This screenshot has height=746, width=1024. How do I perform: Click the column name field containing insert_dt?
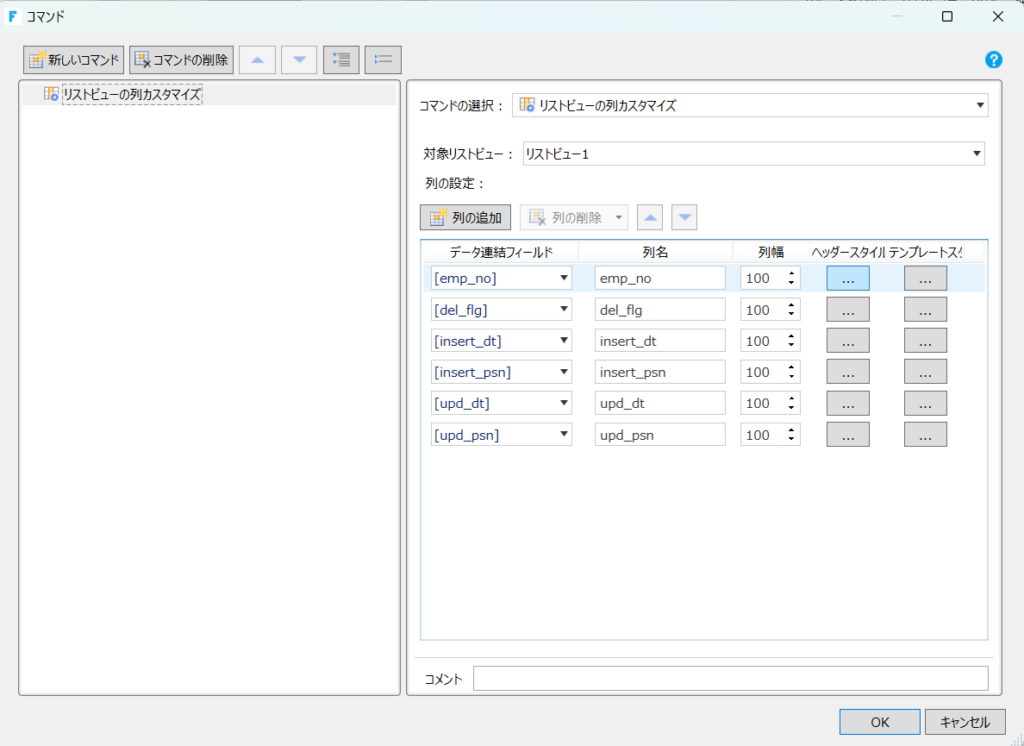pyautogui.click(x=659, y=341)
